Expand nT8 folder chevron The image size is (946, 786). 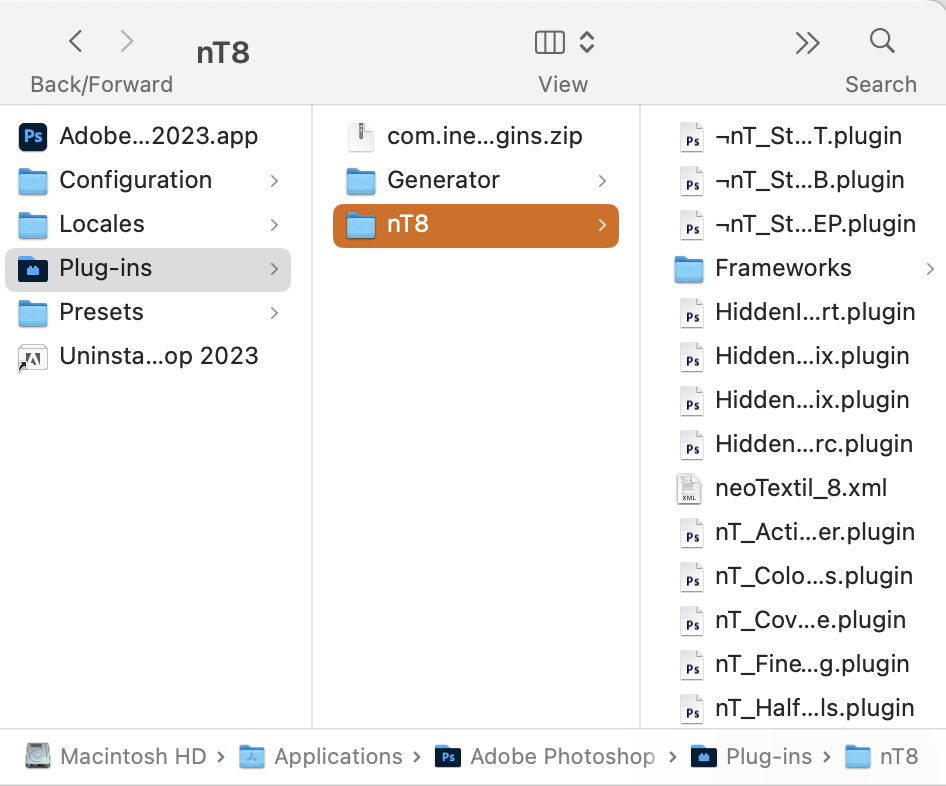pyautogui.click(x=602, y=225)
